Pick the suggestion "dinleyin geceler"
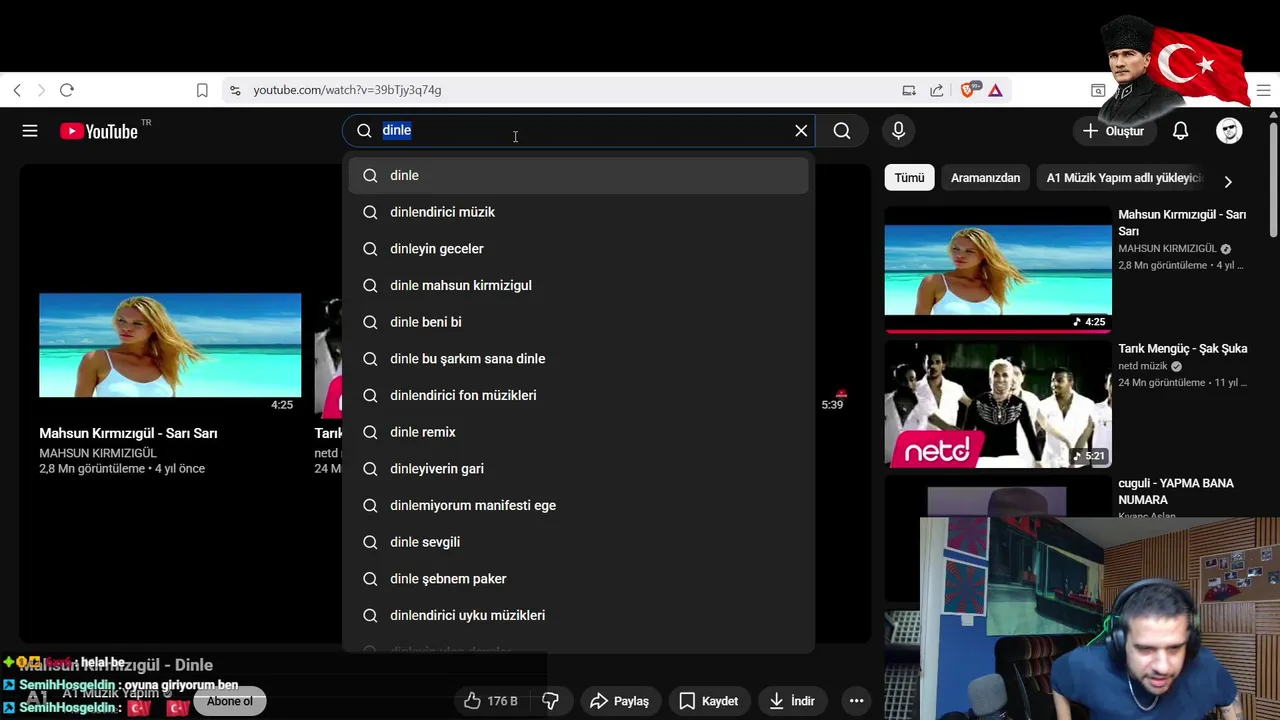The width and height of the screenshot is (1280, 720). click(x=578, y=249)
